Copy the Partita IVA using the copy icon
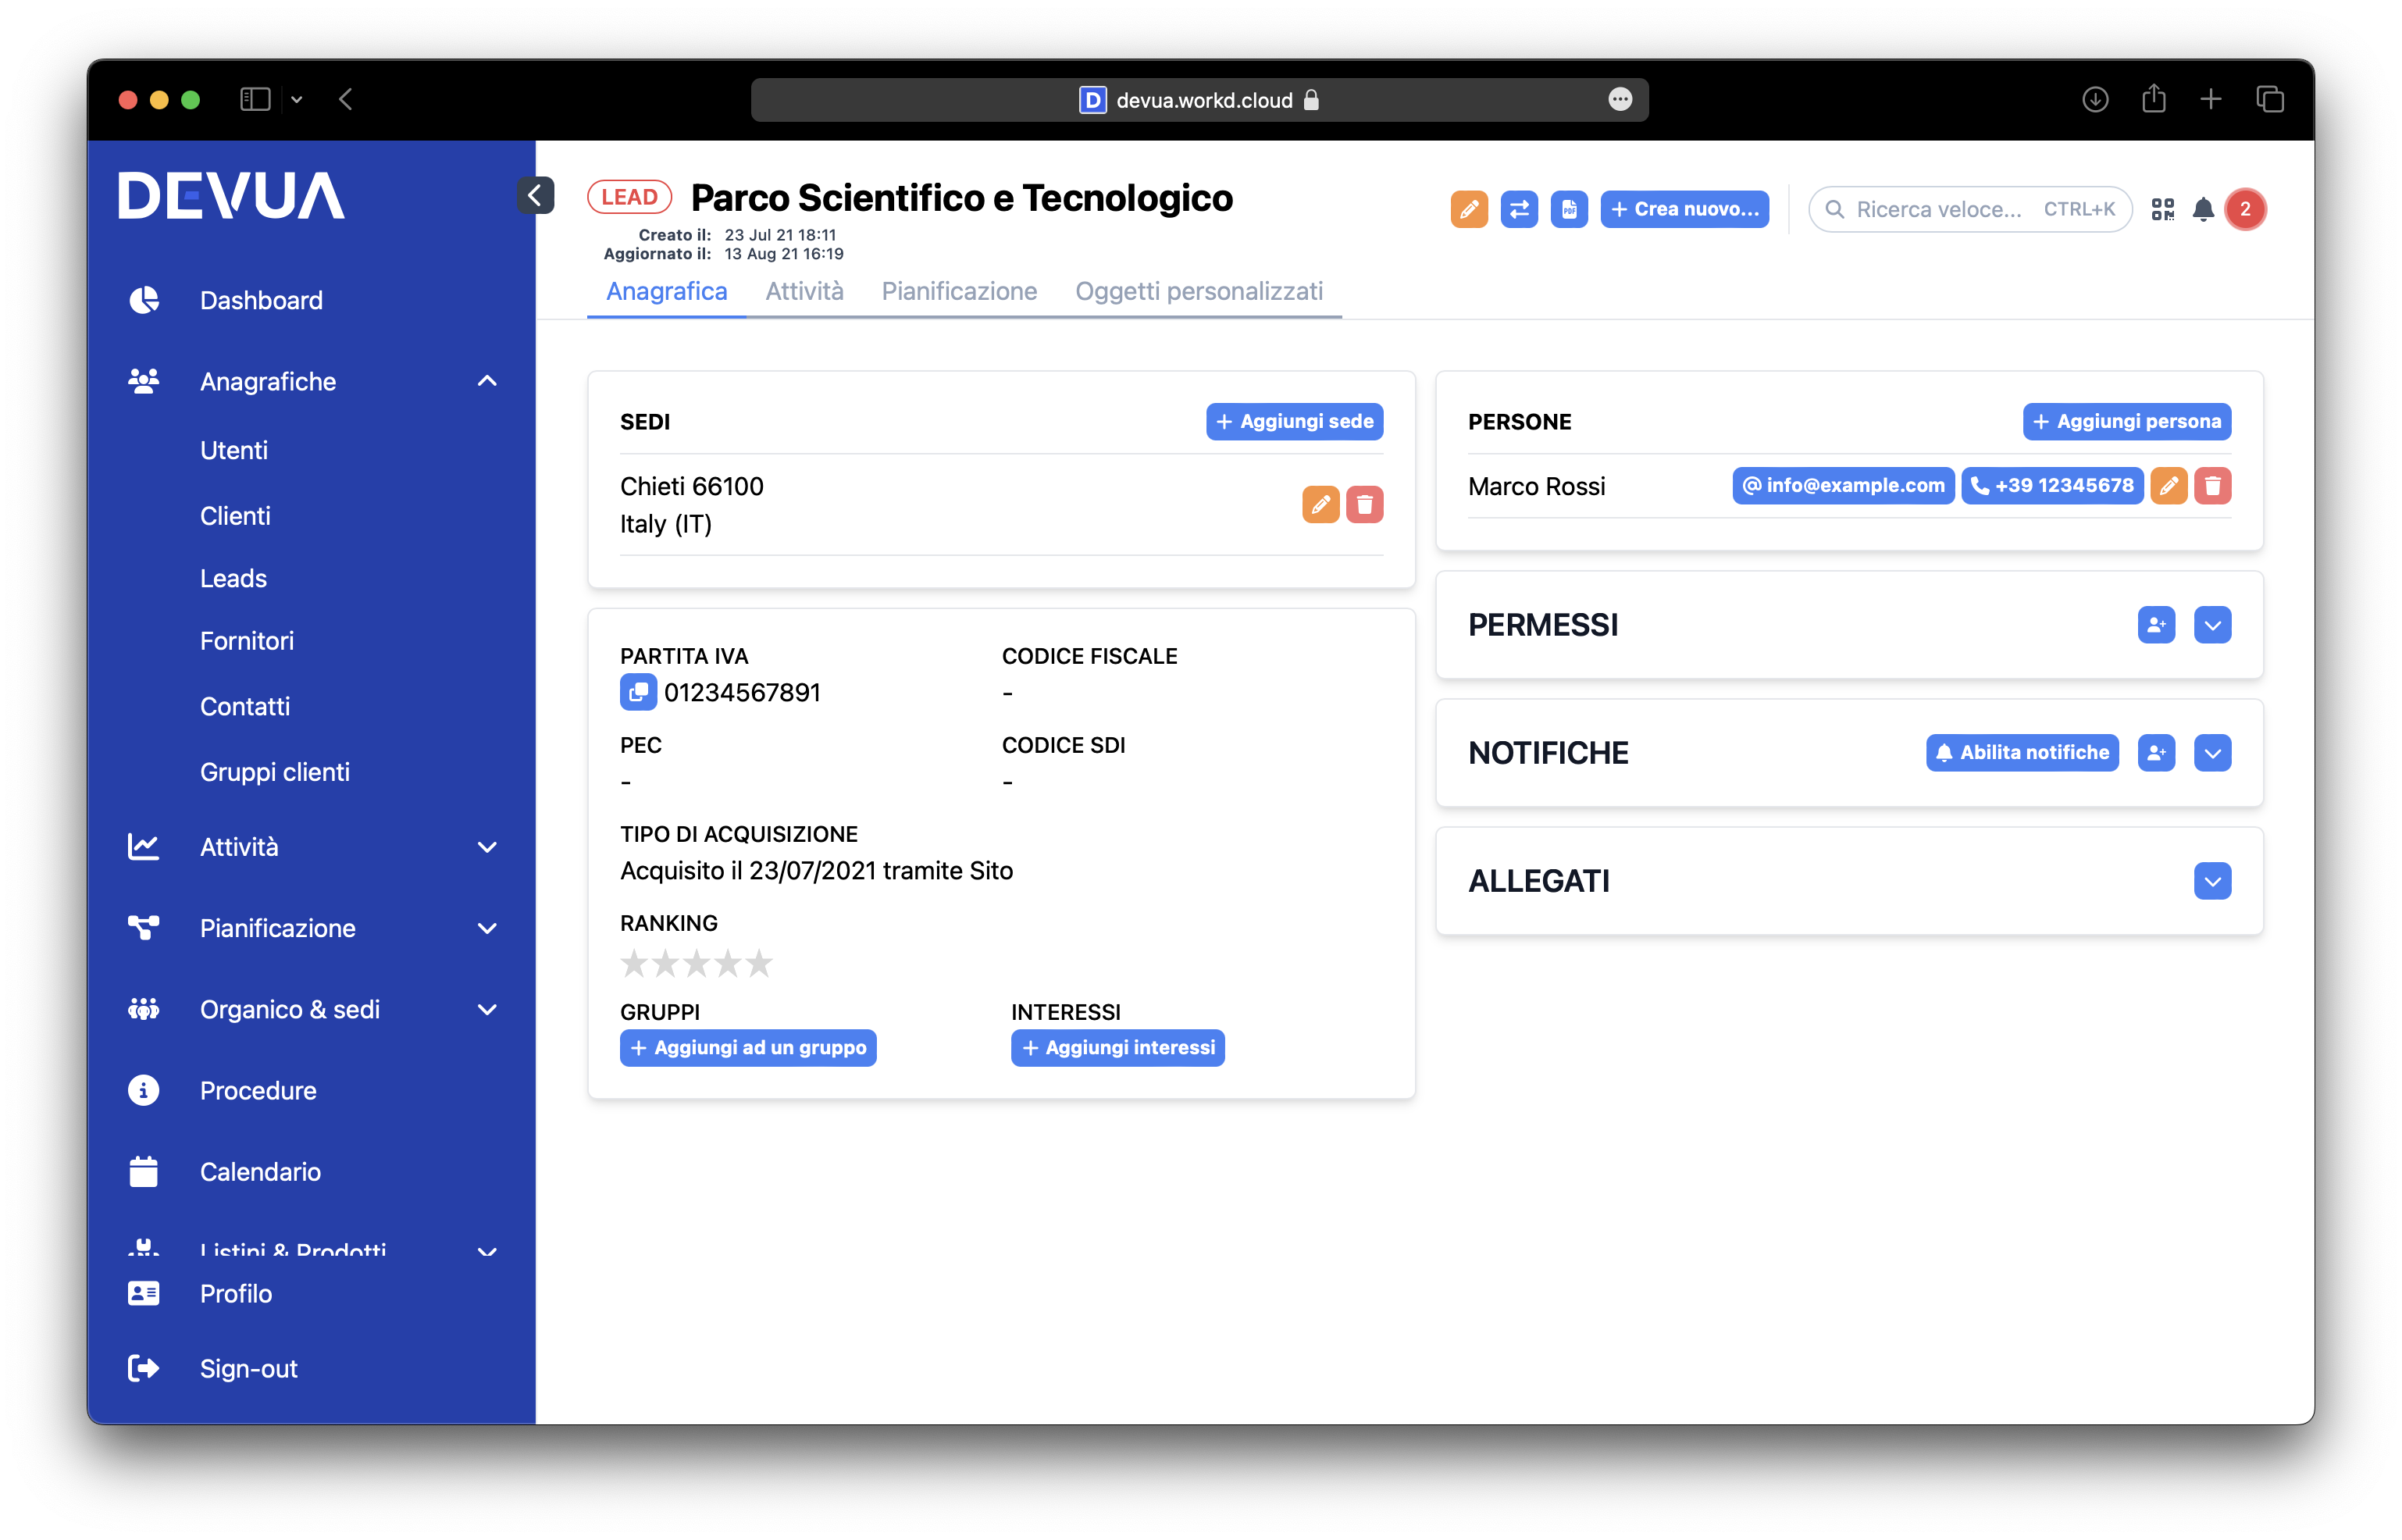The image size is (2402, 1540). [x=639, y=691]
